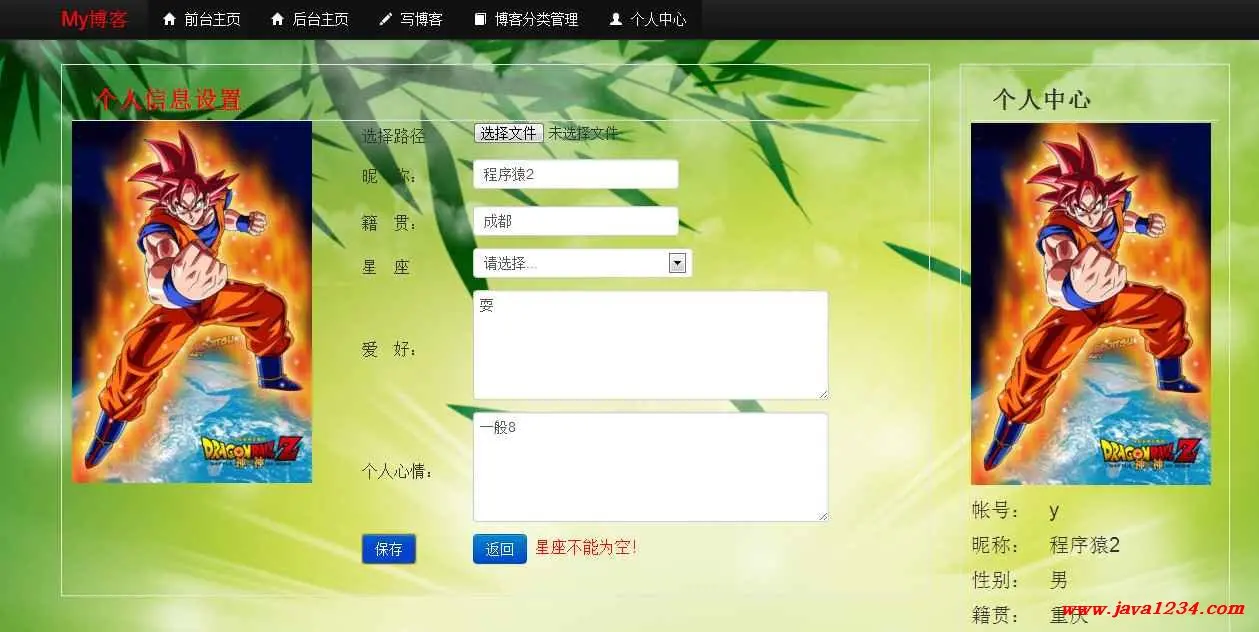Image resolution: width=1259 pixels, height=632 pixels.
Task: Open the My博客 brand logo link
Action: tap(94, 19)
